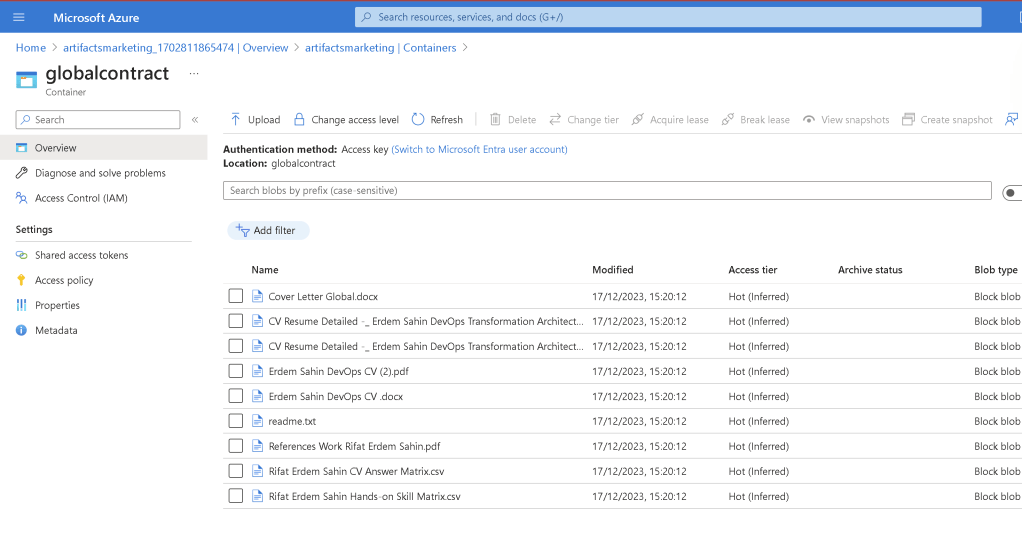Tick References Work Rifat Erdem Sahin.pdf checkbox

[236, 446]
